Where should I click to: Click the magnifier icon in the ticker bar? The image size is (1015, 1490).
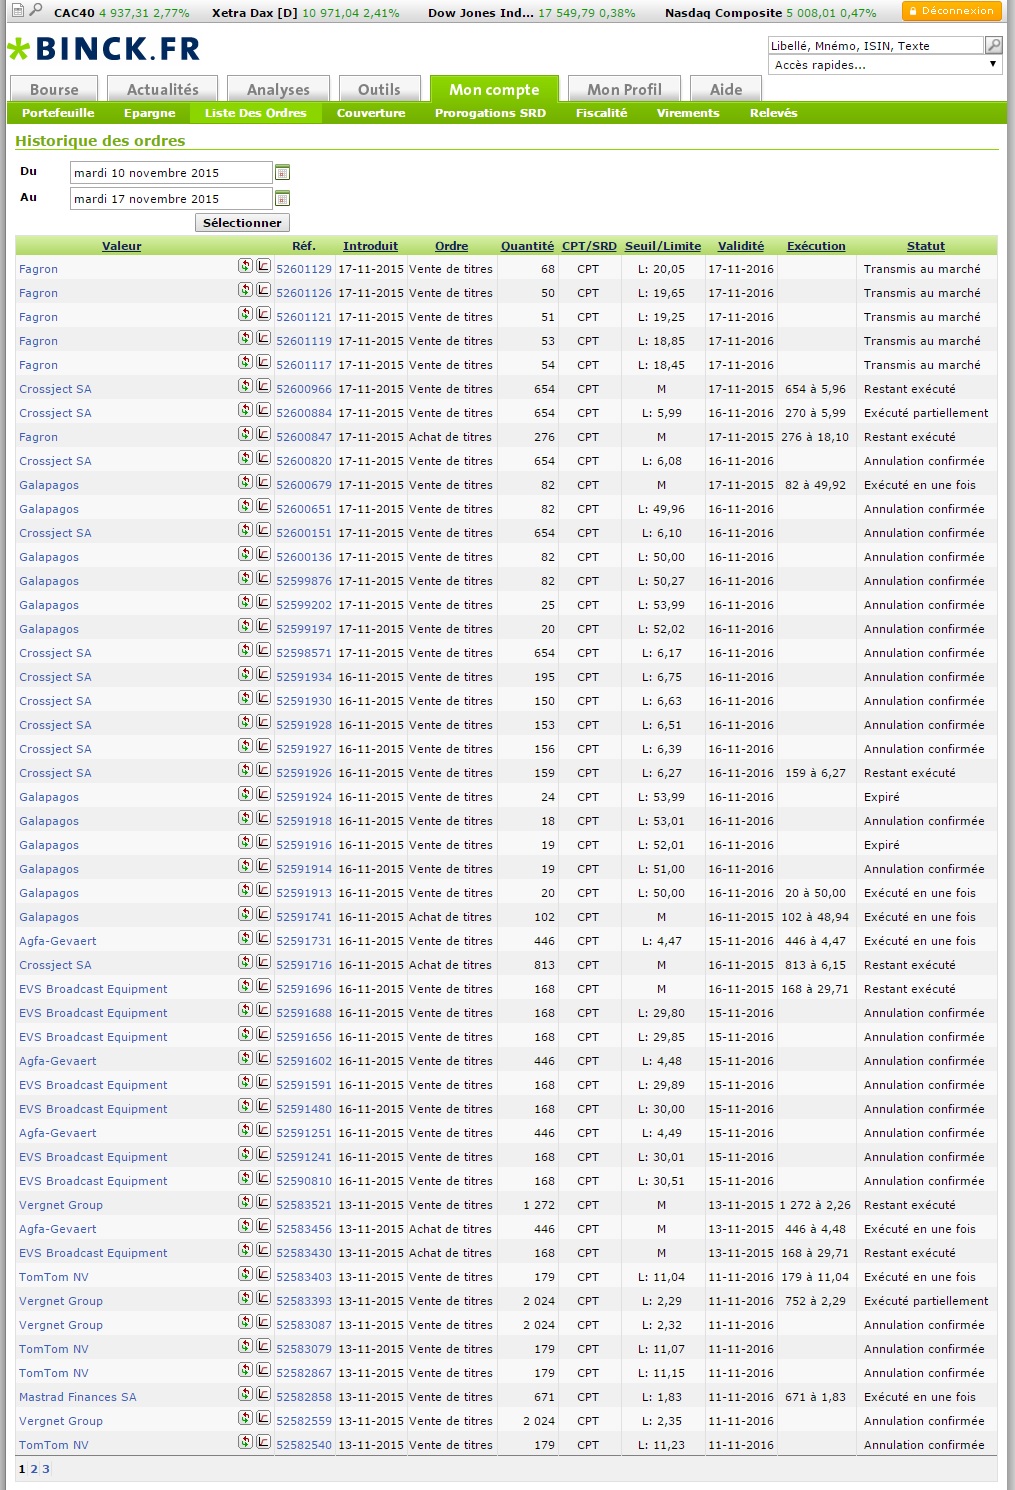pos(36,11)
